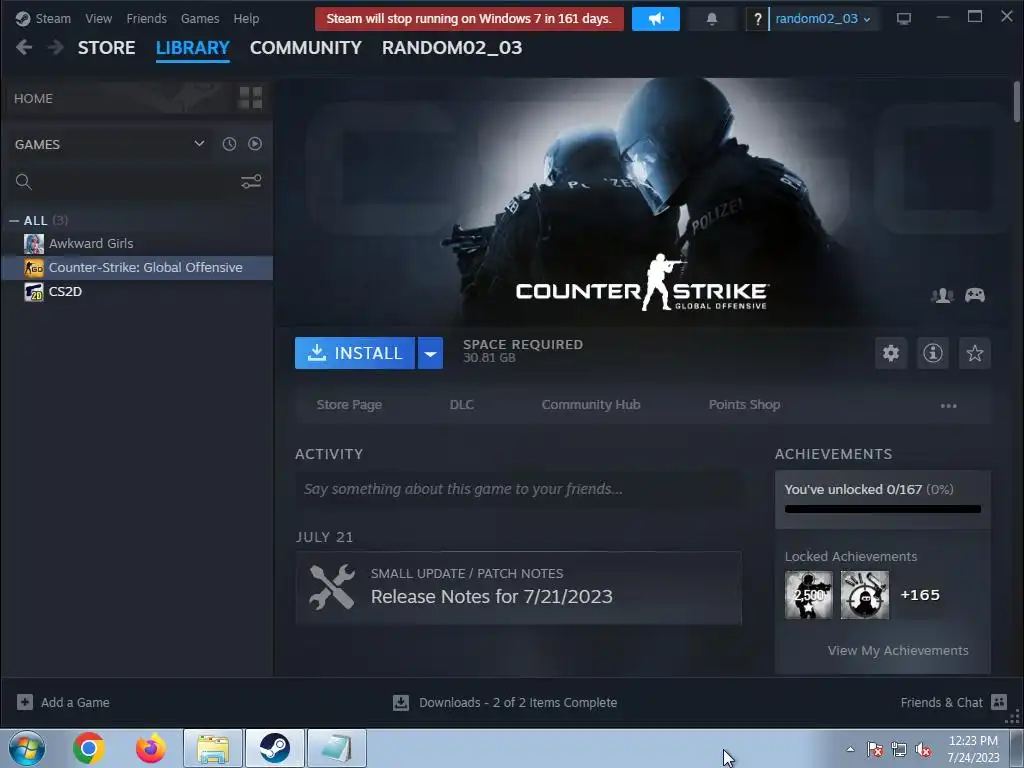Click the patch notes wrench icon
Viewport: 1024px width, 768px height.
(332, 587)
